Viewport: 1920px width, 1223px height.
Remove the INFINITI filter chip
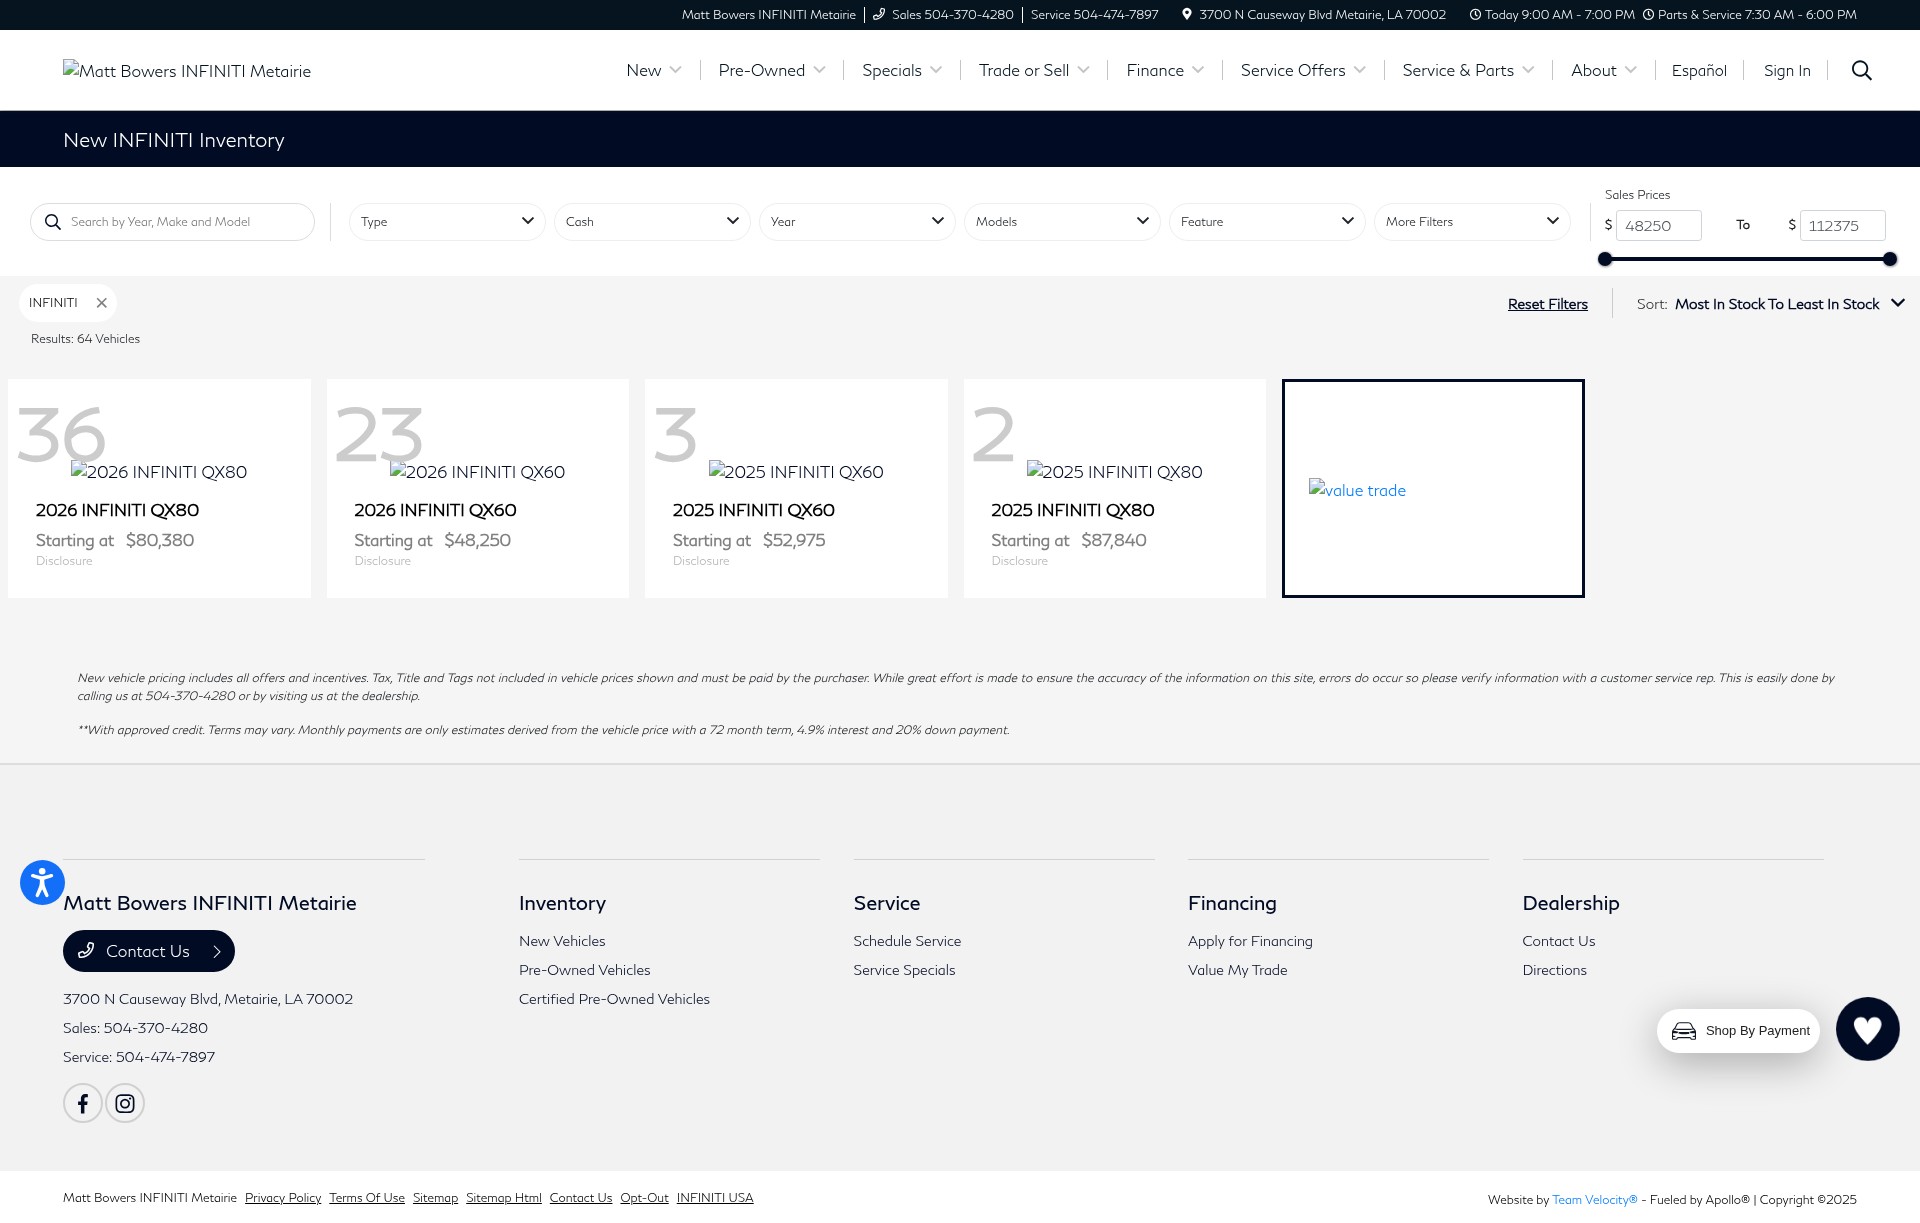click(x=101, y=303)
